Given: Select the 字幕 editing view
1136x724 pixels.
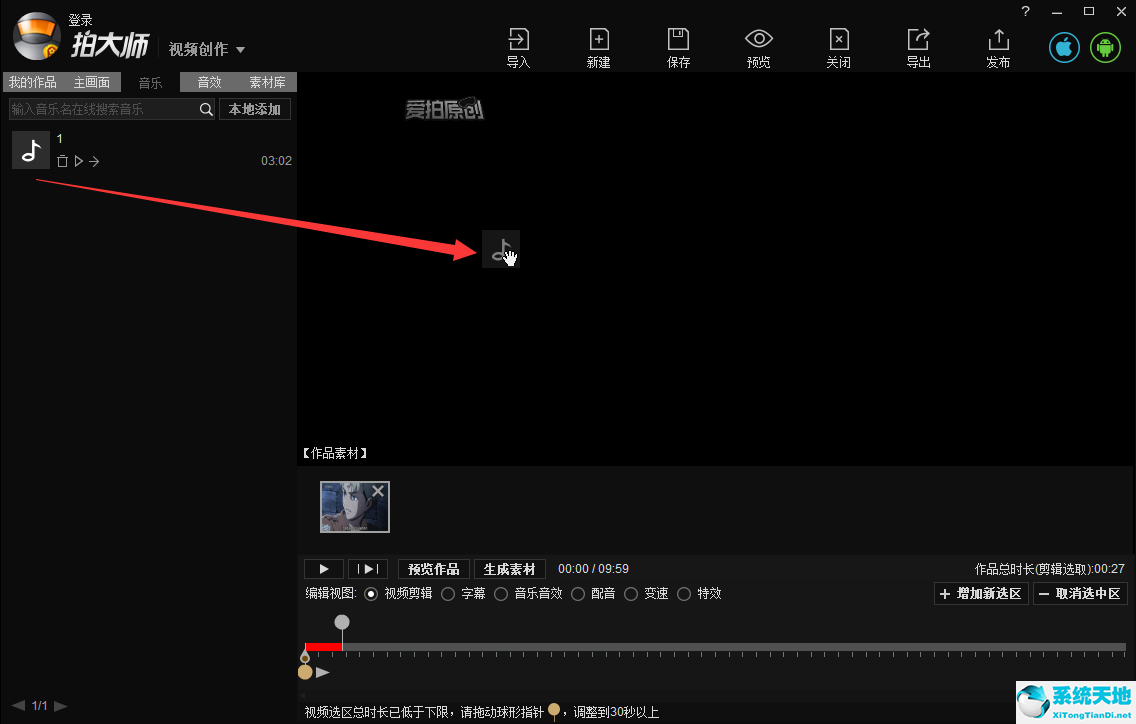Looking at the screenshot, I should [x=448, y=593].
